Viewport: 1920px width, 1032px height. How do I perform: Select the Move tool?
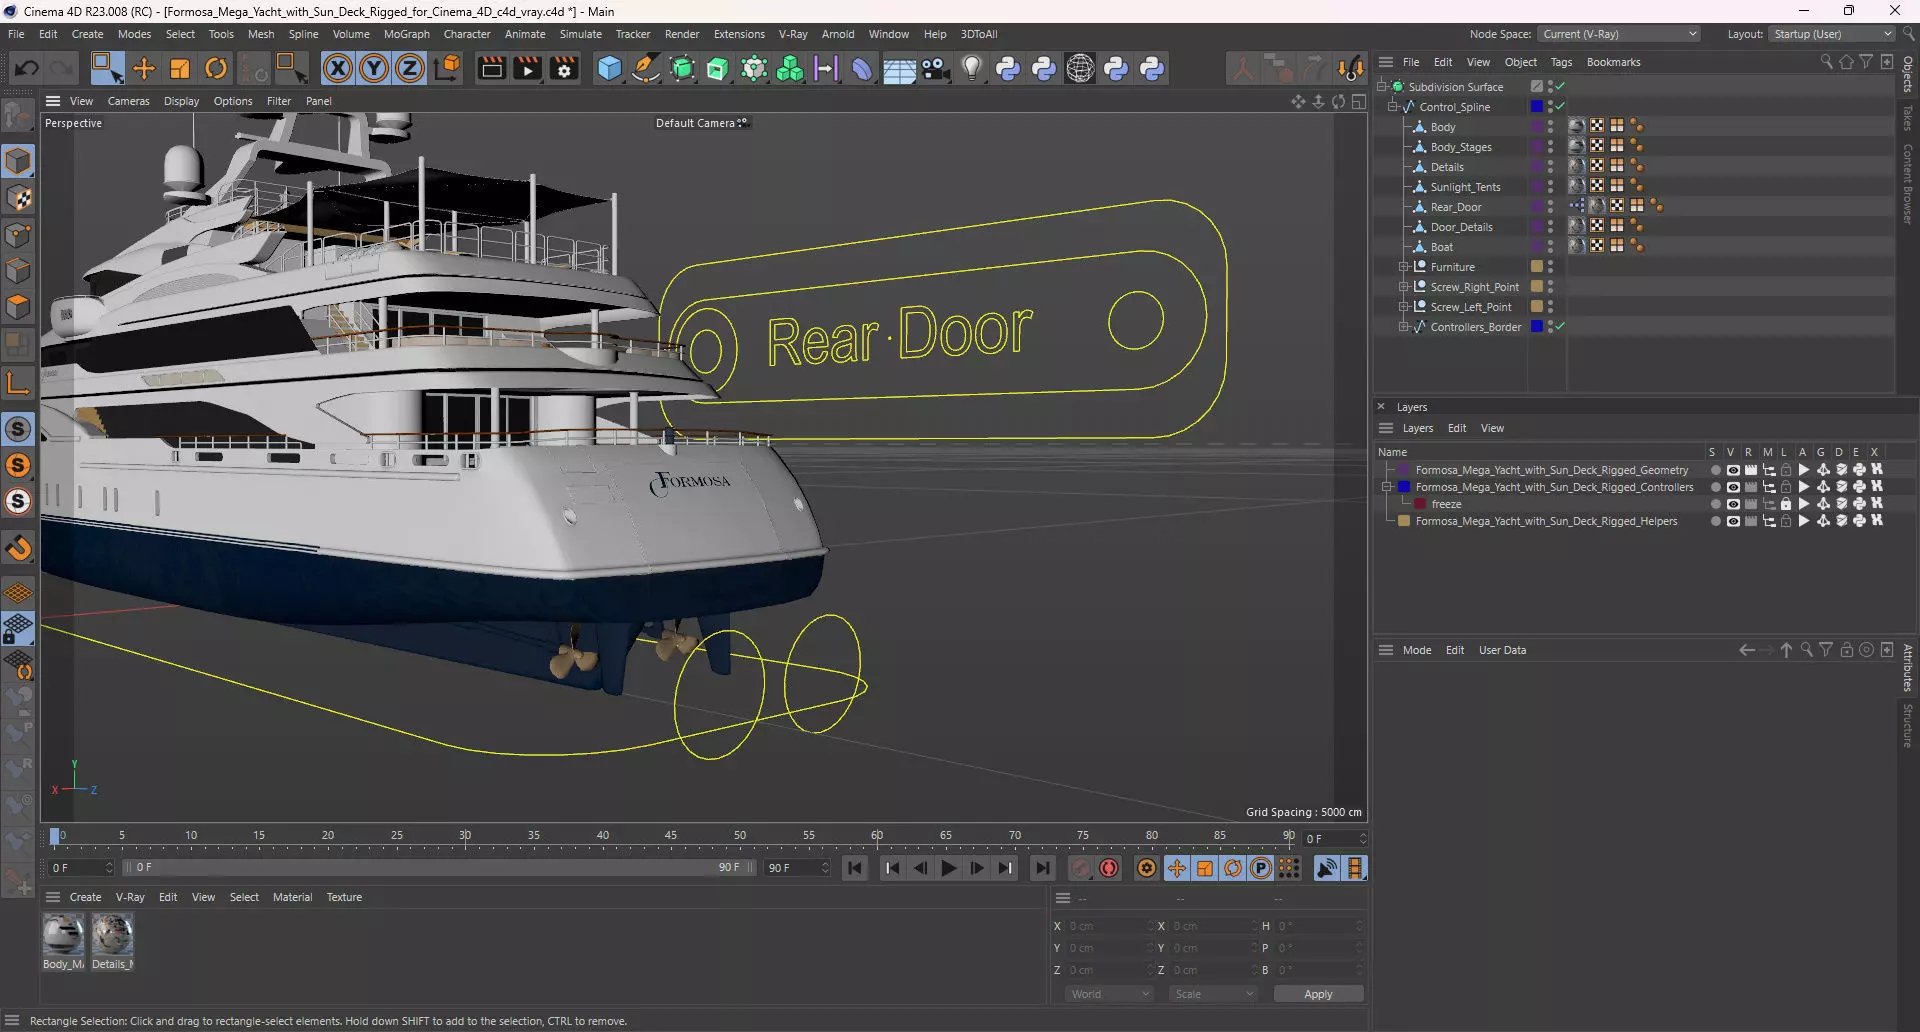[144, 69]
